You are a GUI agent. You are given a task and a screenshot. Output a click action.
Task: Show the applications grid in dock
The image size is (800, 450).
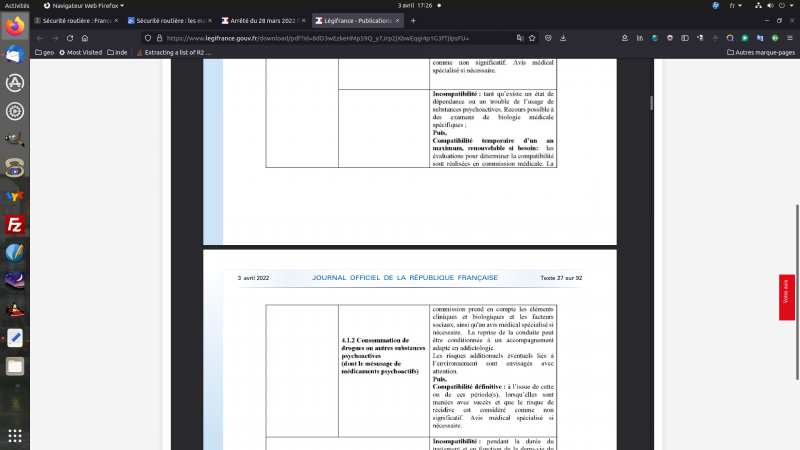tap(15, 436)
